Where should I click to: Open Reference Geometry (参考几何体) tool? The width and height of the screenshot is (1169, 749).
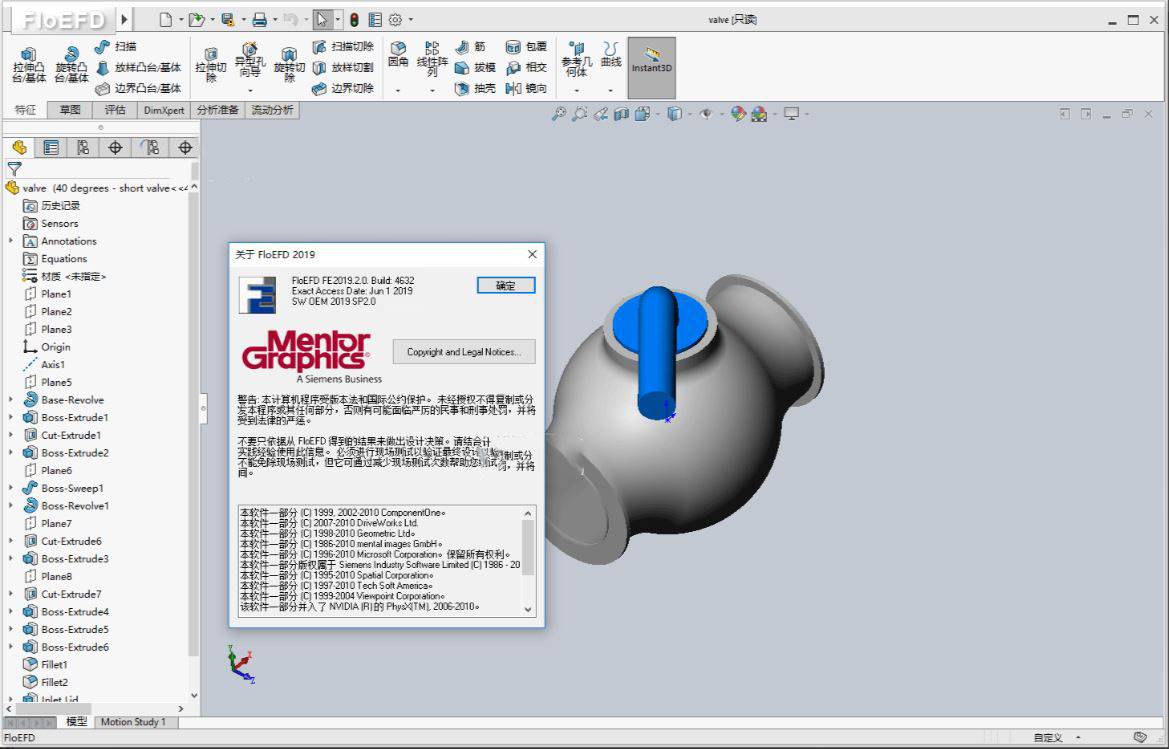tap(576, 60)
